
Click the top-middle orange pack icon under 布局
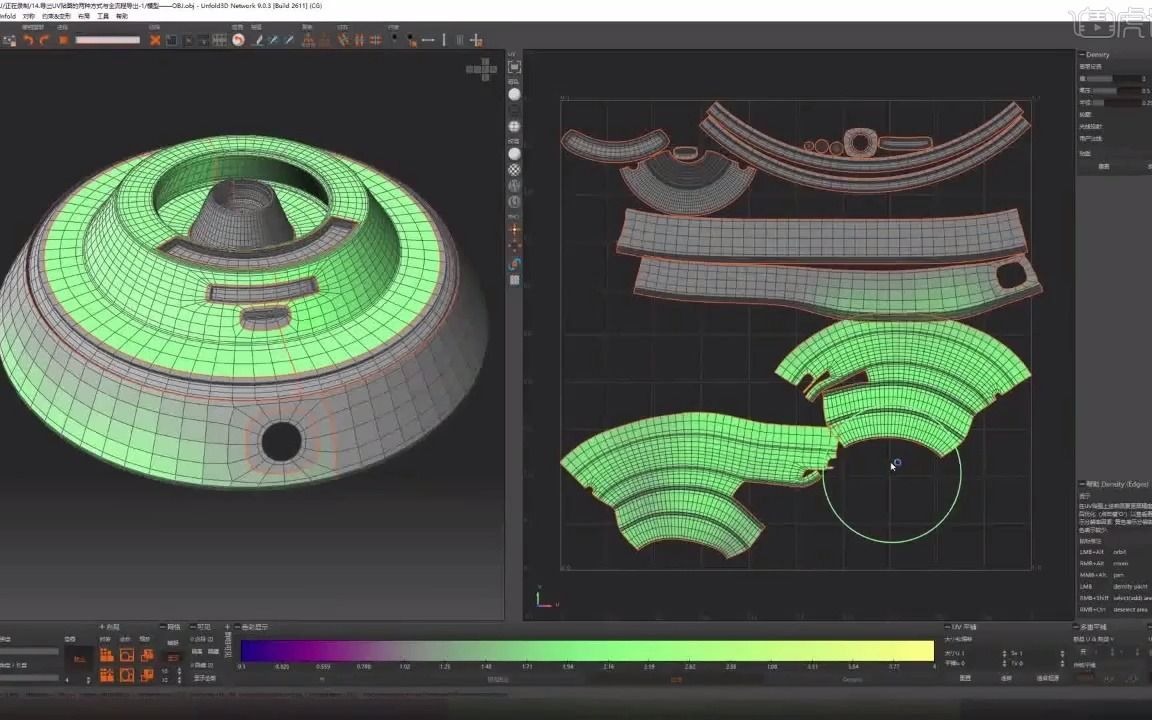(x=126, y=655)
